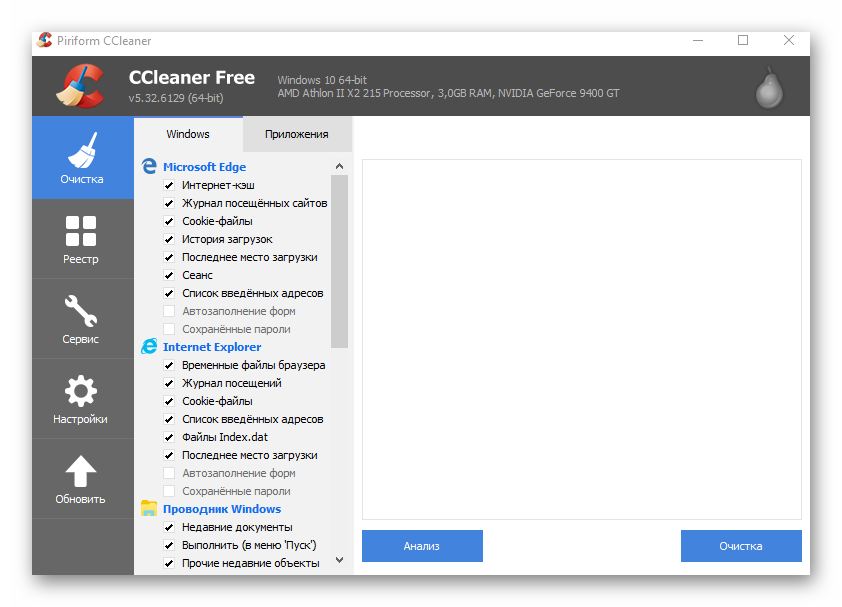
Task: Open the Очистка cleaner section in sidebar
Action: [82, 158]
